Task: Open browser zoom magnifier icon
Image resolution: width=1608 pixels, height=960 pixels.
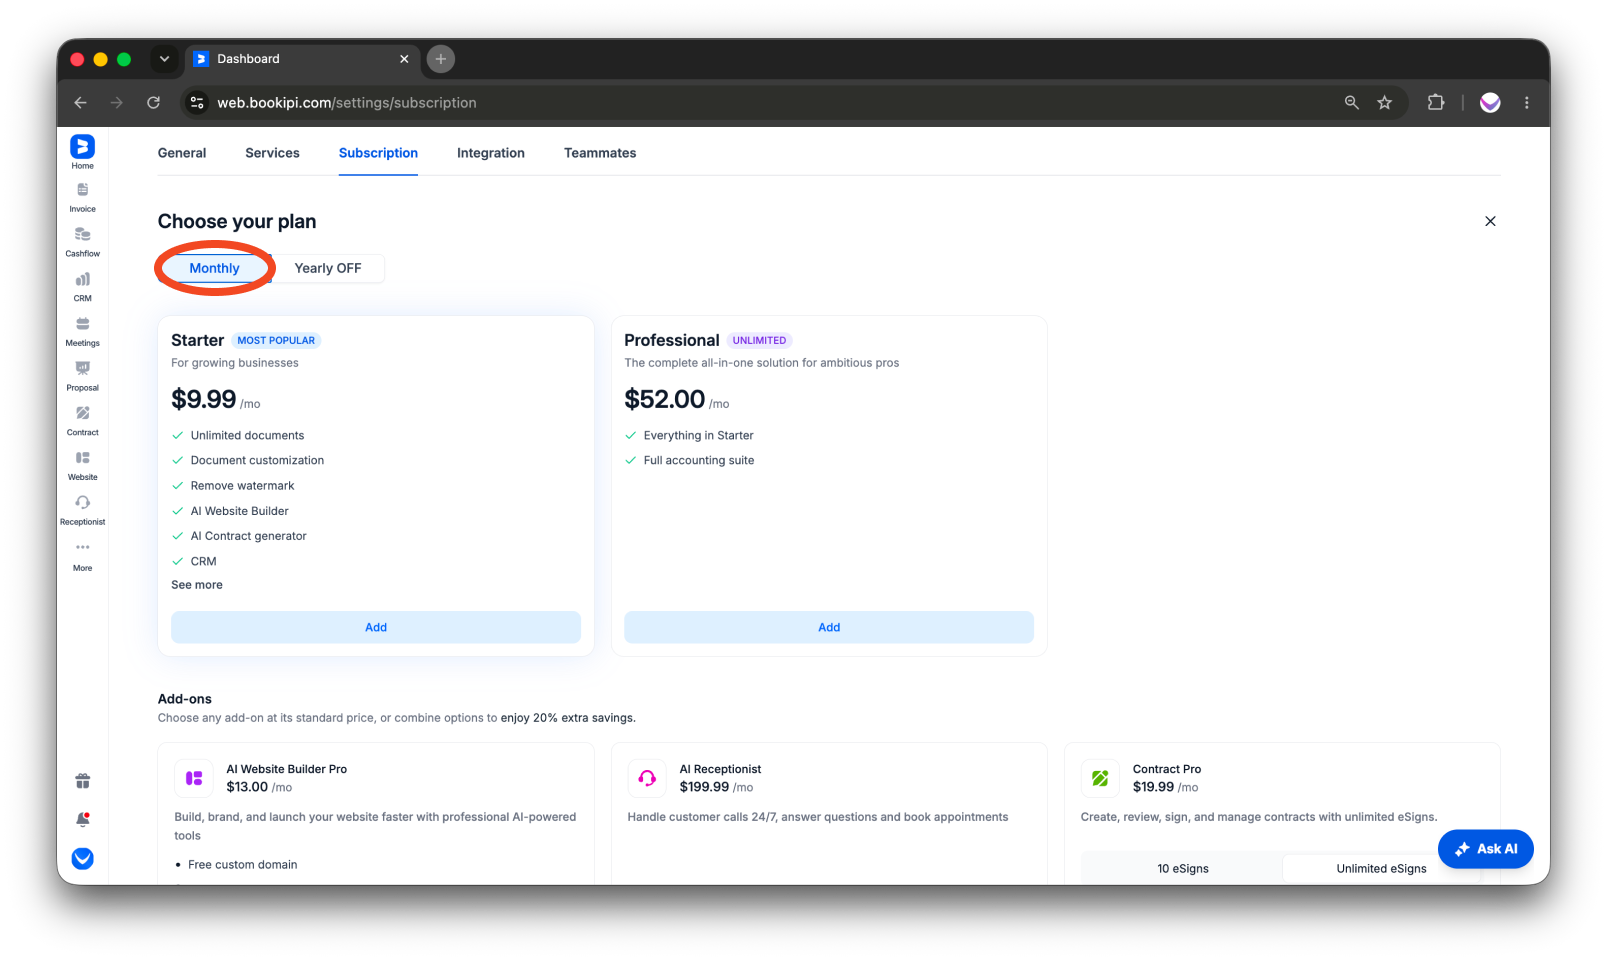Action: (x=1352, y=102)
